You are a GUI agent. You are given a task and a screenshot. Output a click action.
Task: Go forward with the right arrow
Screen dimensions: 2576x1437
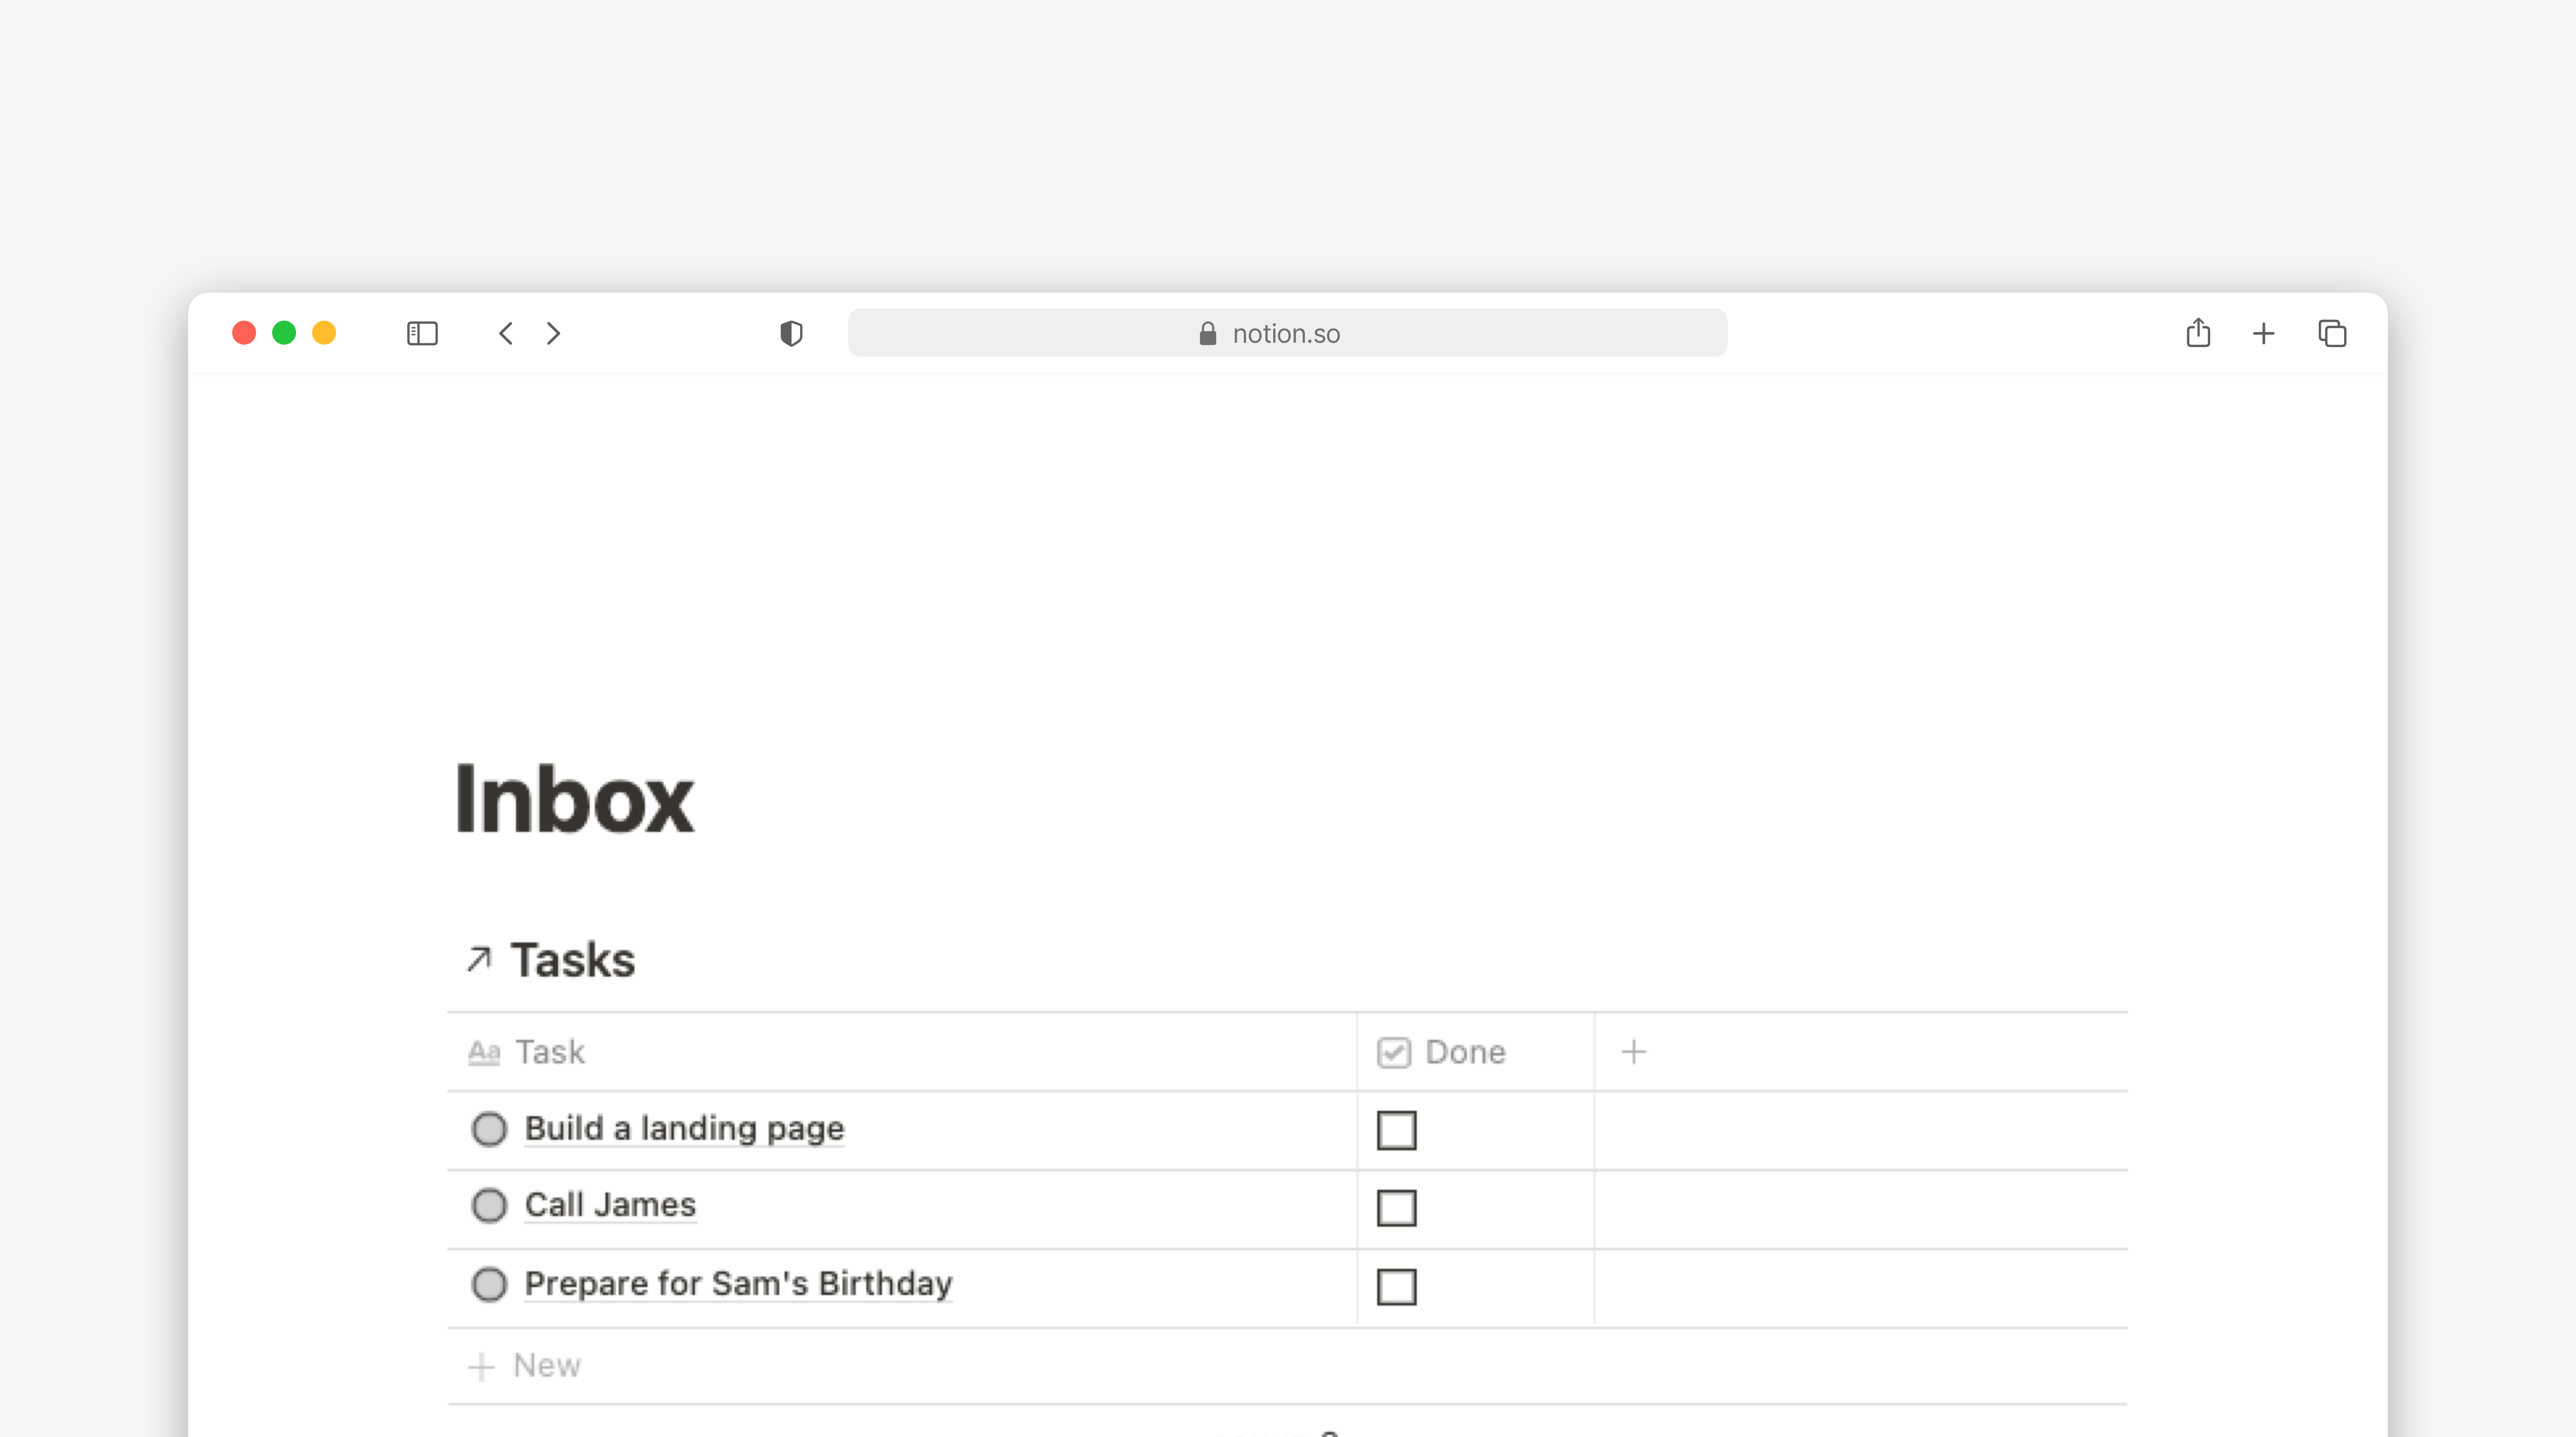pos(553,333)
